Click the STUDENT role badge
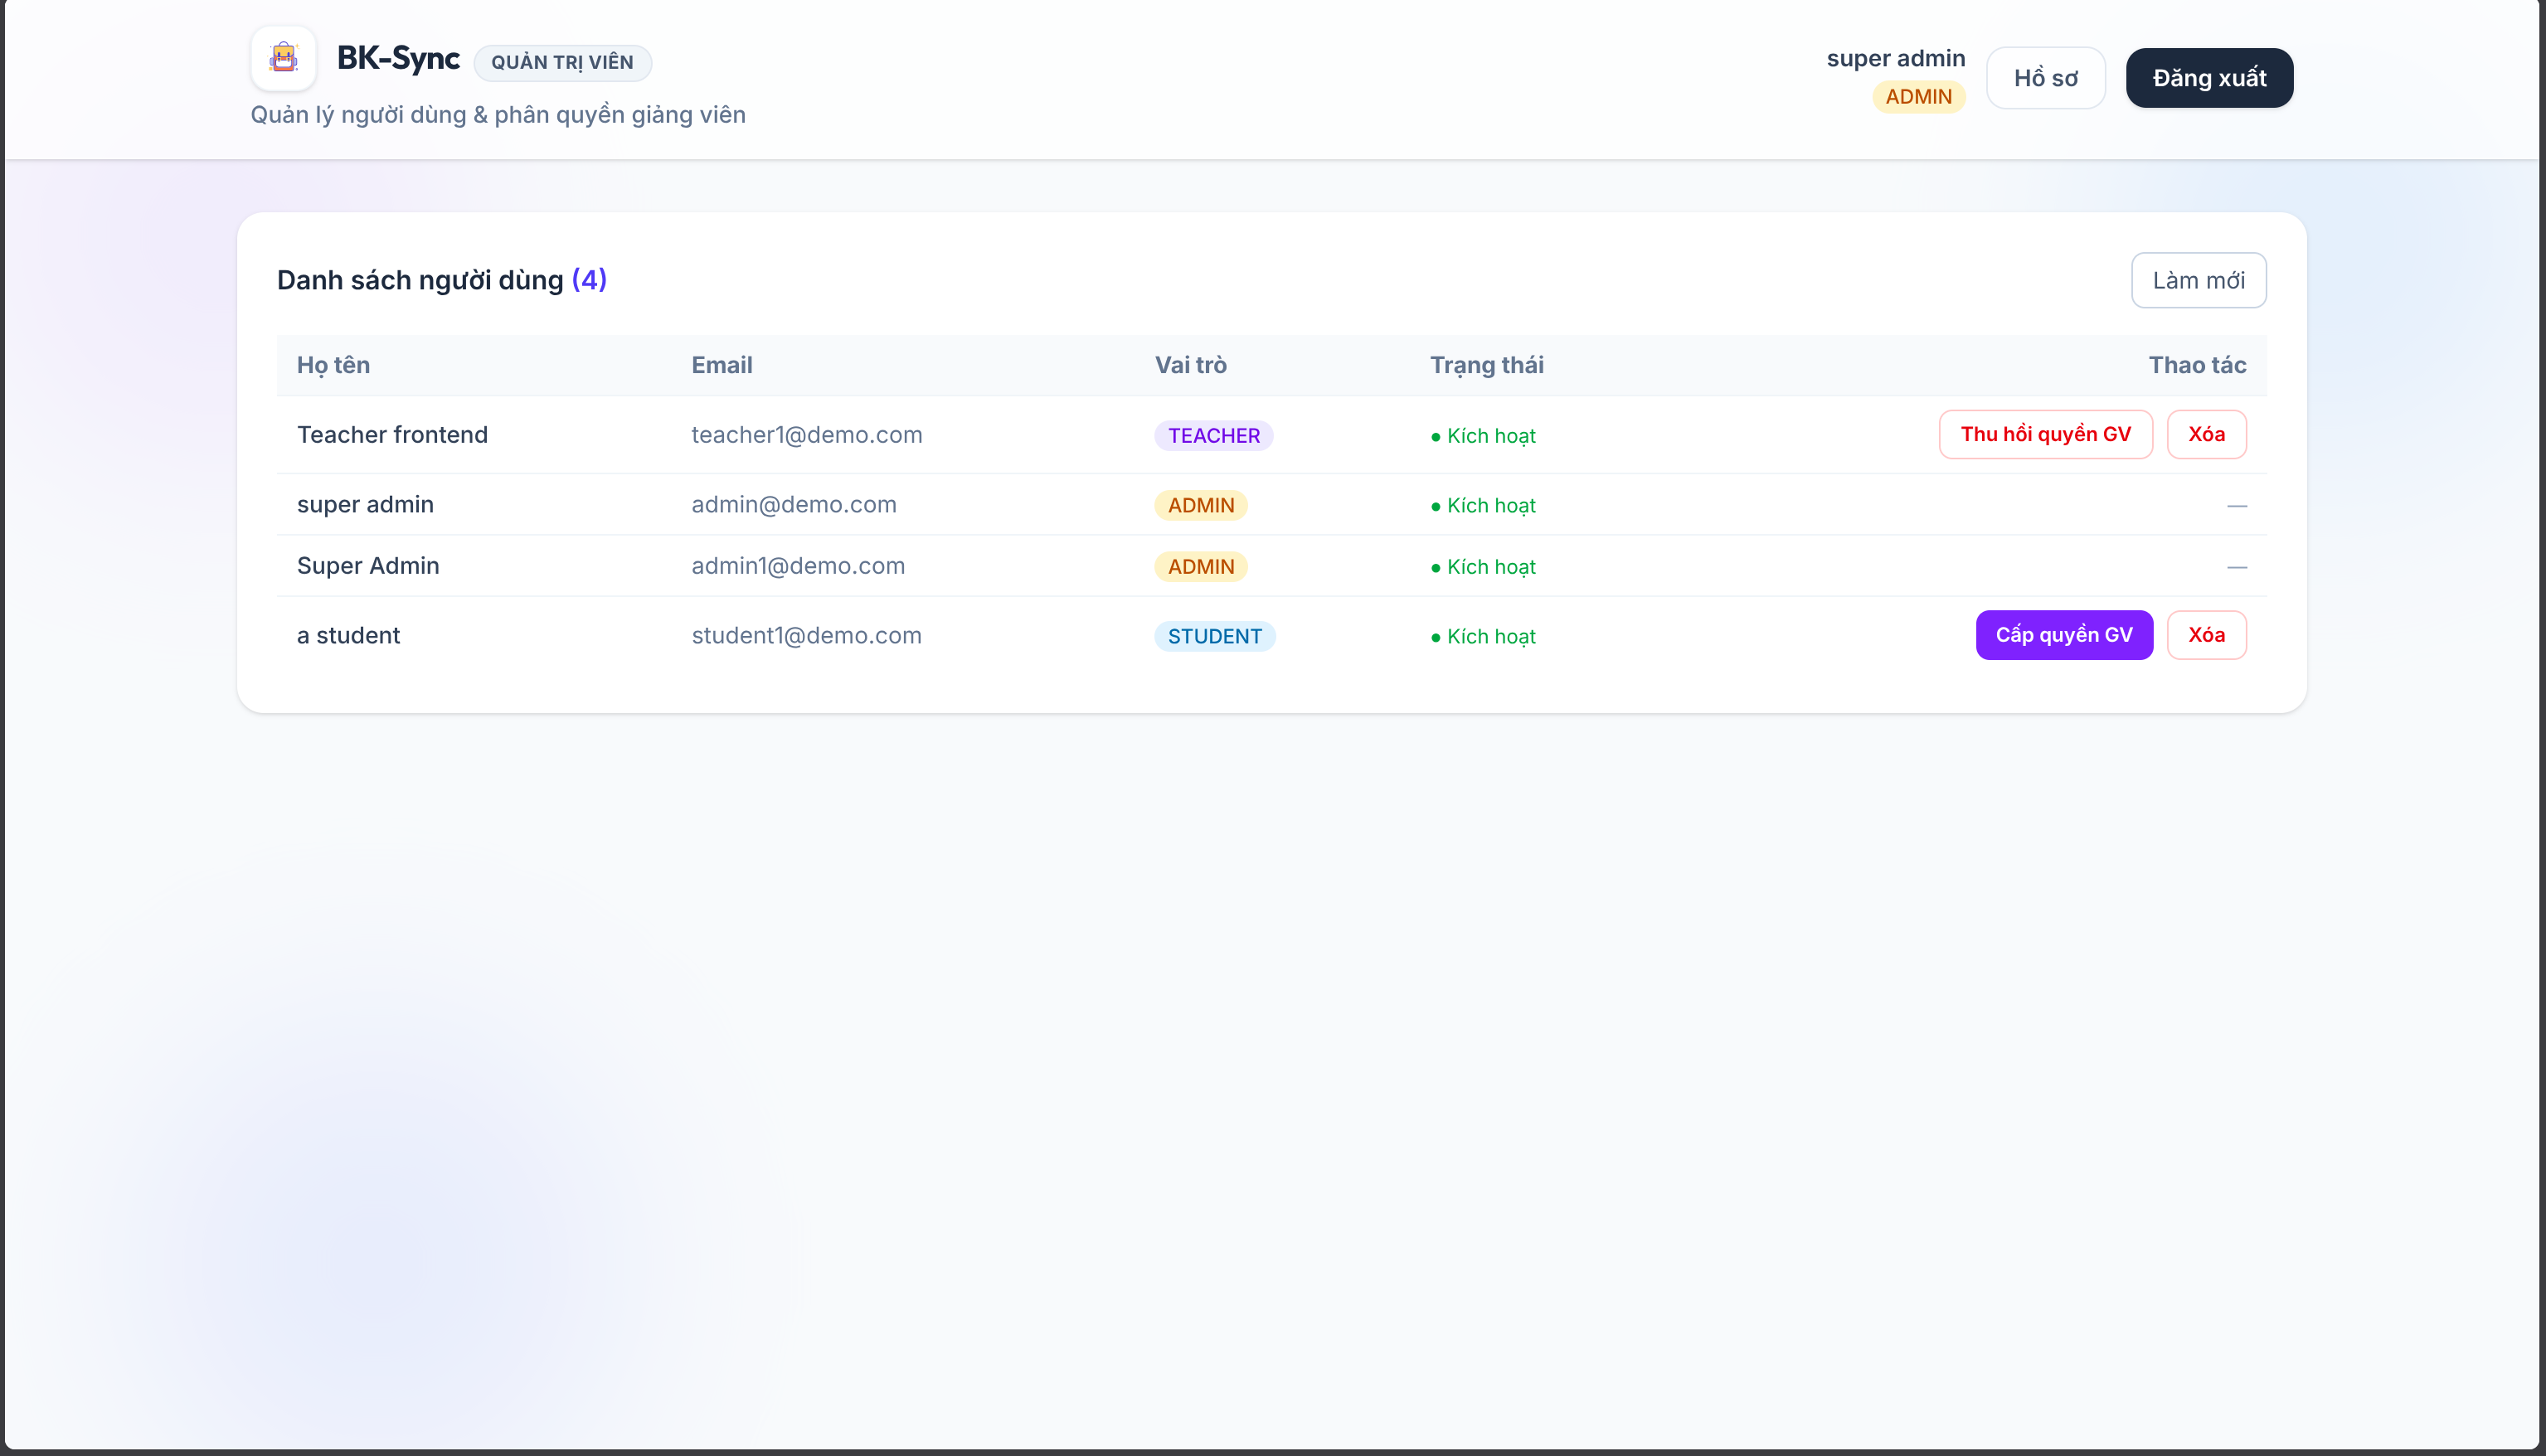2546x1456 pixels. coord(1214,637)
